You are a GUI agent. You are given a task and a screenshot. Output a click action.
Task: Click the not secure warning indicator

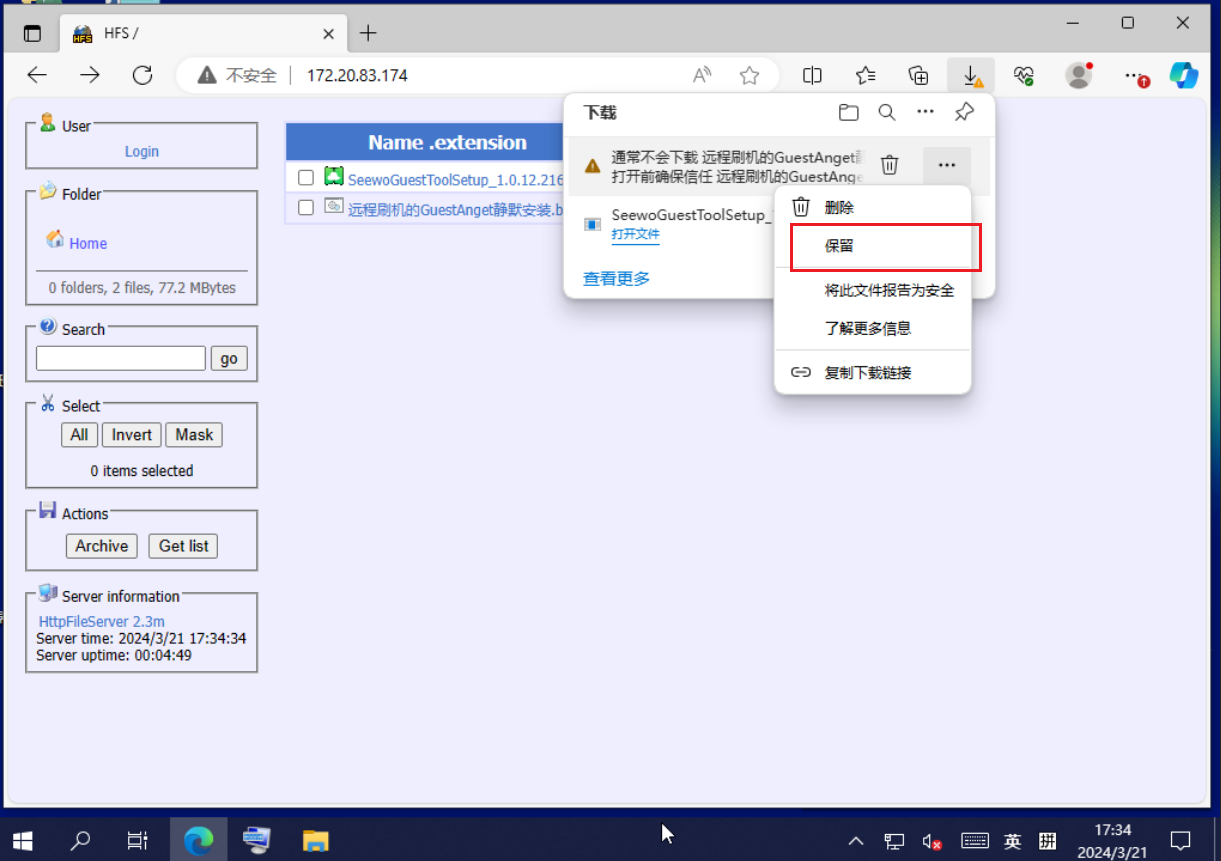pyautogui.click(x=236, y=75)
